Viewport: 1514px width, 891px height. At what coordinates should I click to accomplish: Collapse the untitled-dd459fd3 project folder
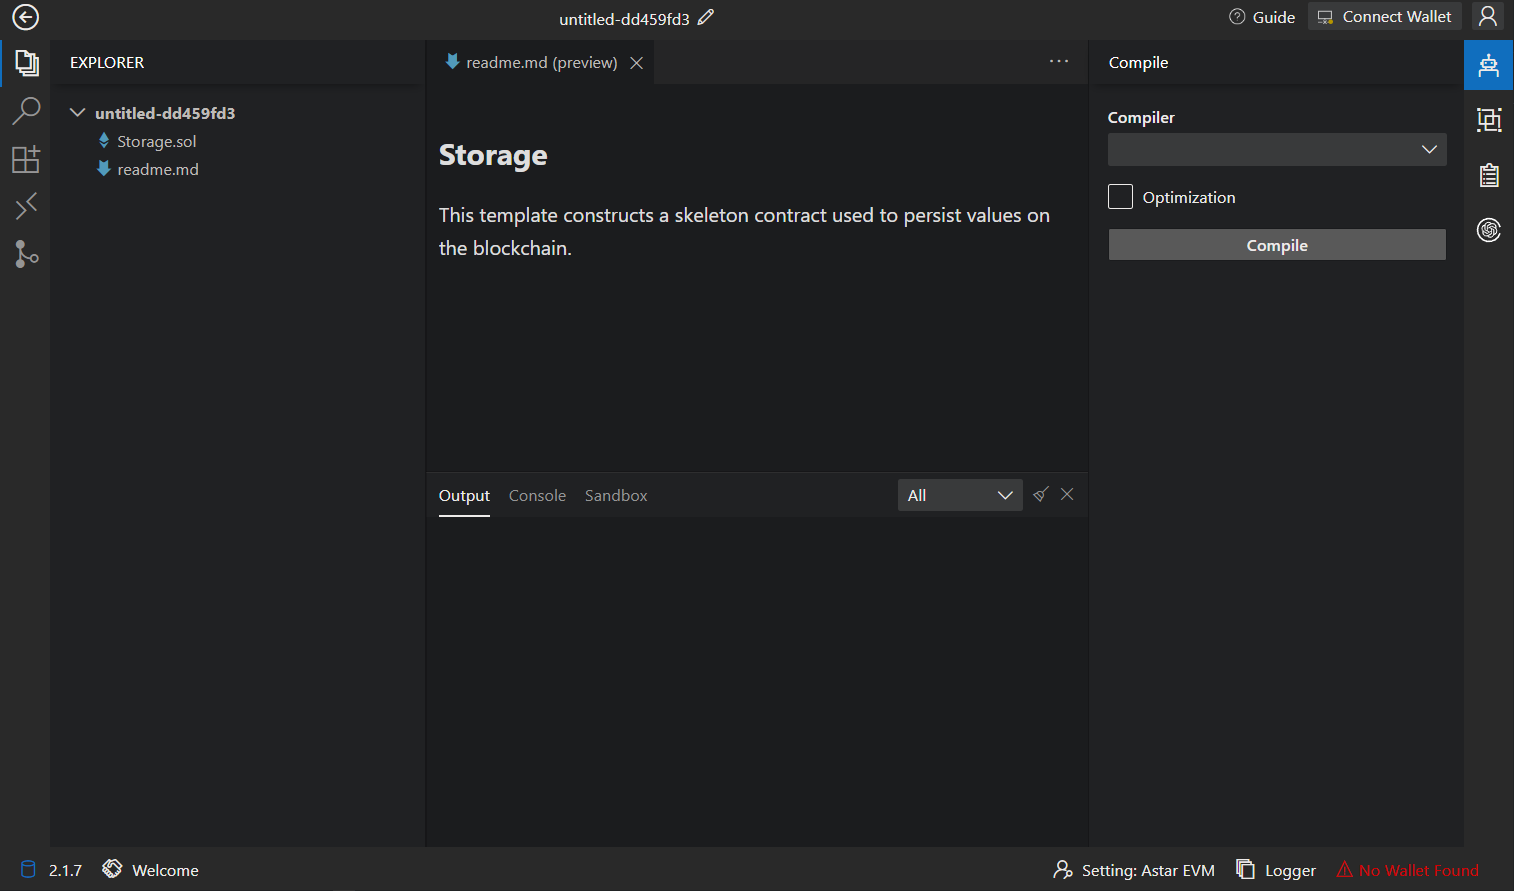point(77,113)
